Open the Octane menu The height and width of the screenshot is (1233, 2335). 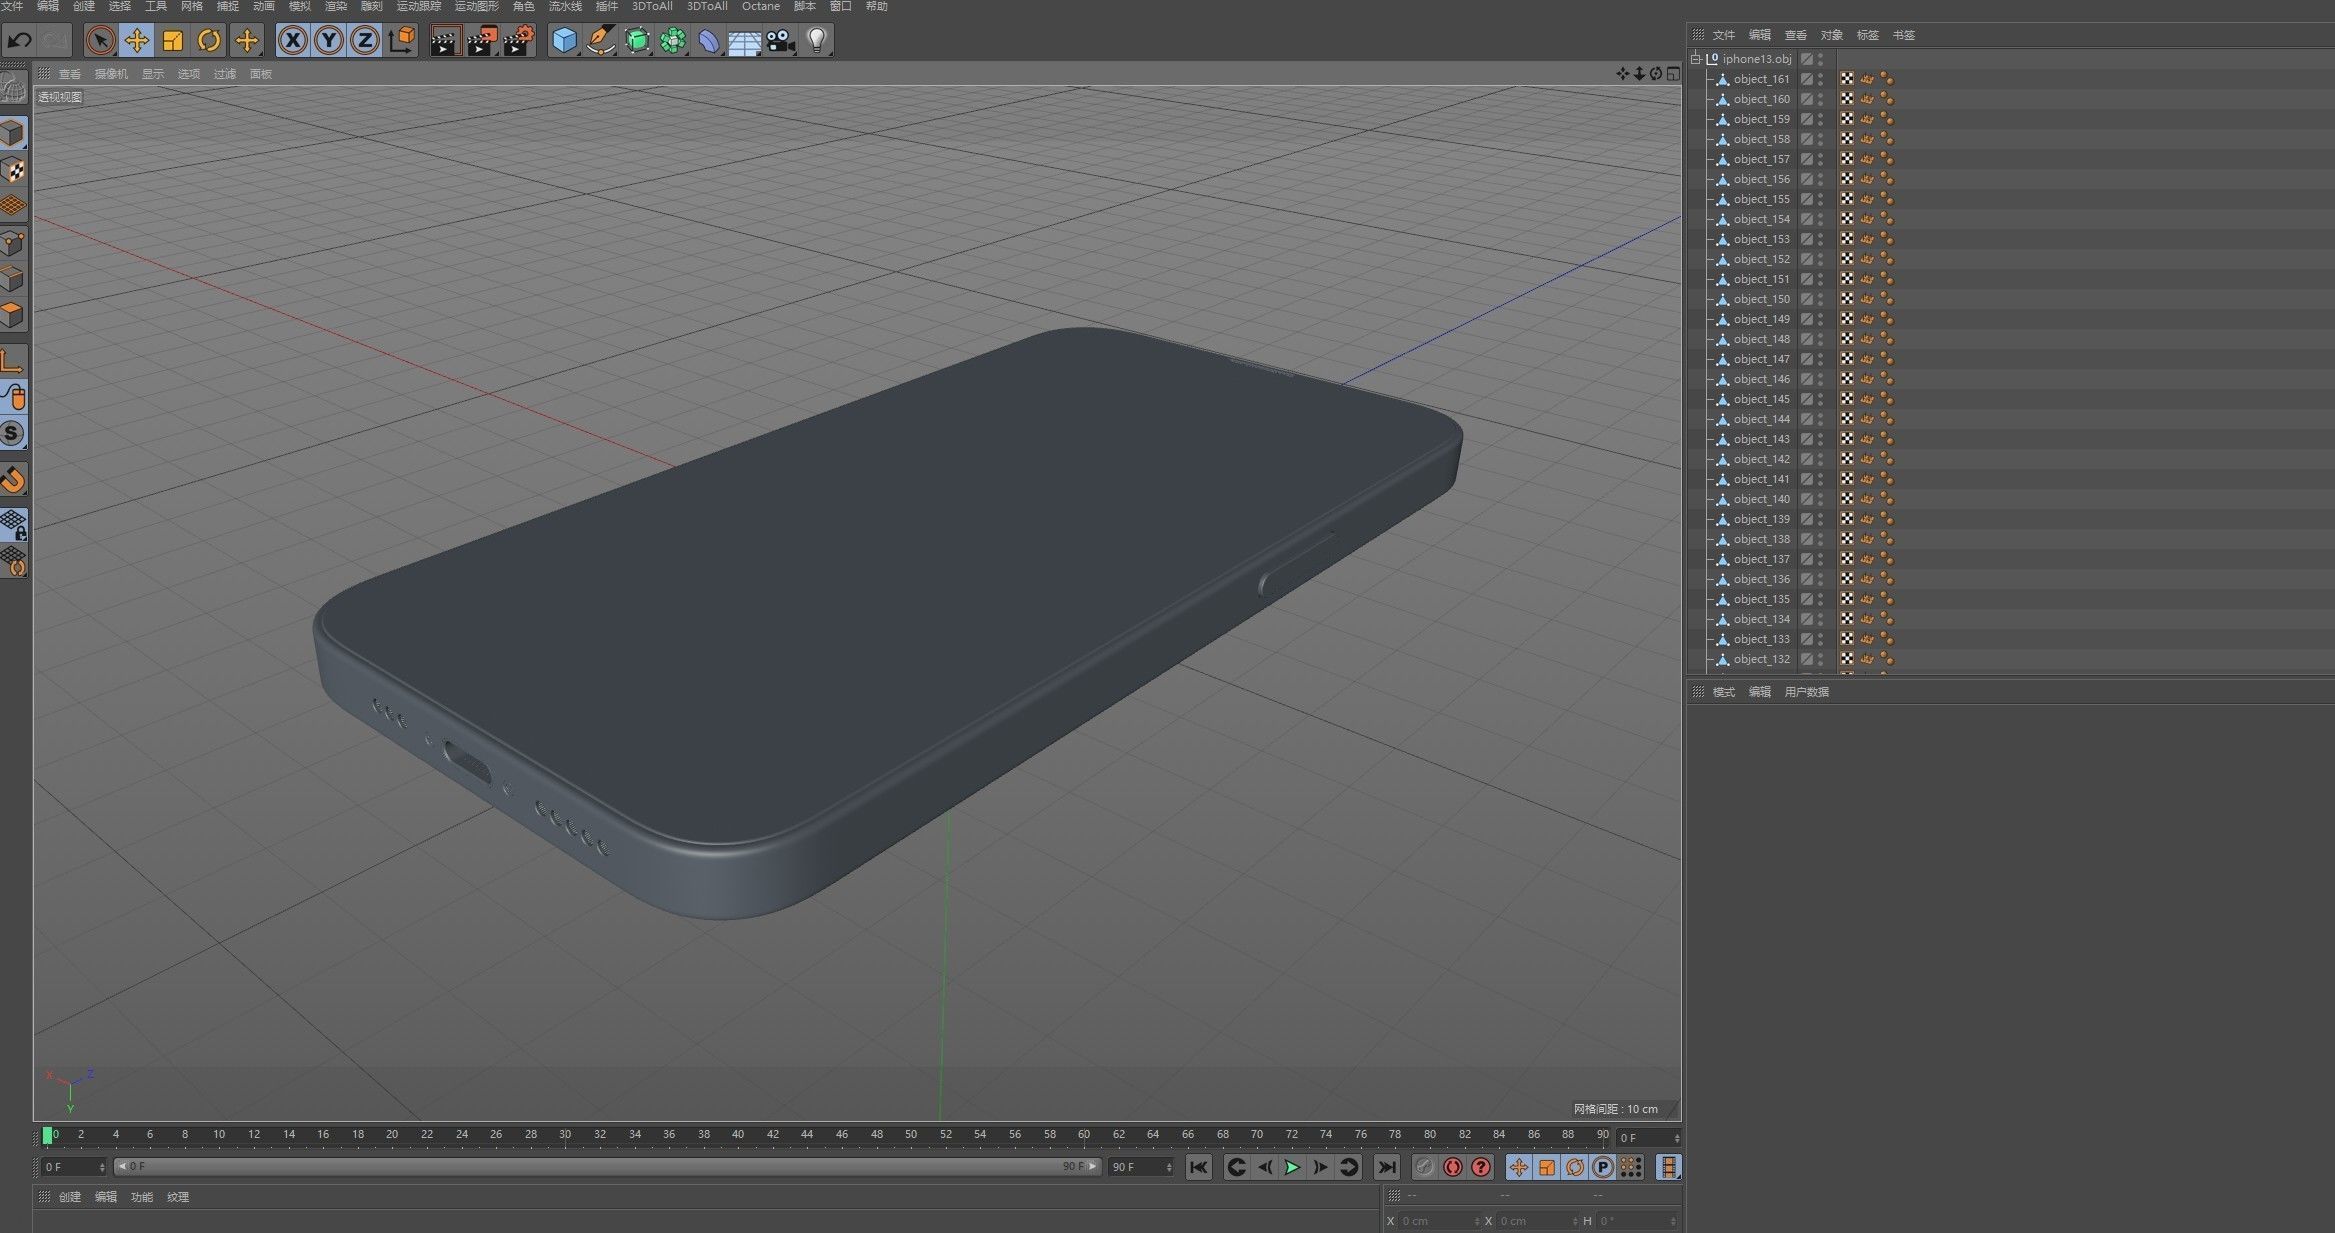[x=760, y=6]
